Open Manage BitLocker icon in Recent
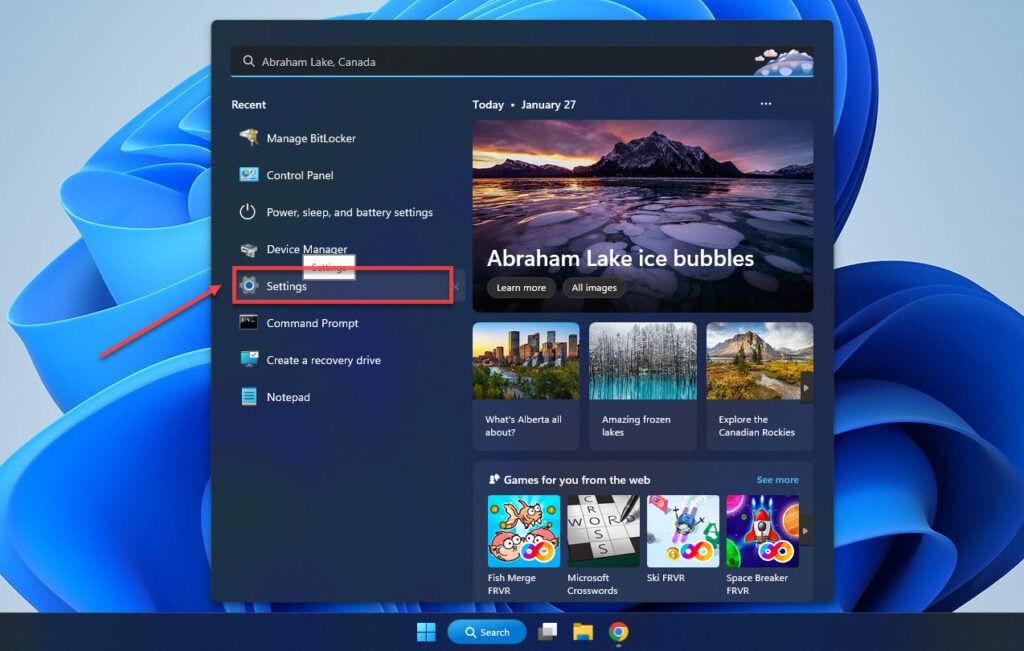Image resolution: width=1024 pixels, height=651 pixels. (249, 138)
